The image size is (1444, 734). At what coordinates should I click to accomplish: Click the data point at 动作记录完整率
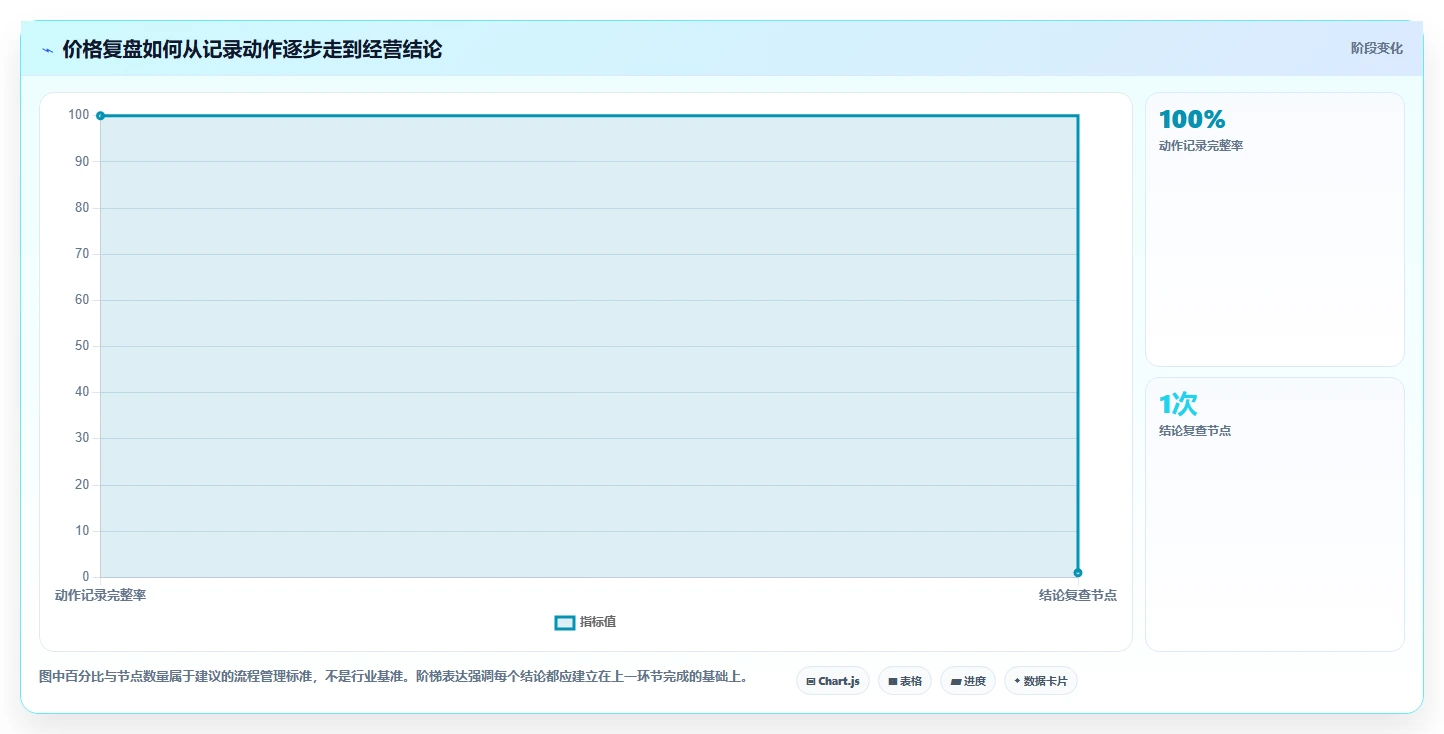[100, 116]
